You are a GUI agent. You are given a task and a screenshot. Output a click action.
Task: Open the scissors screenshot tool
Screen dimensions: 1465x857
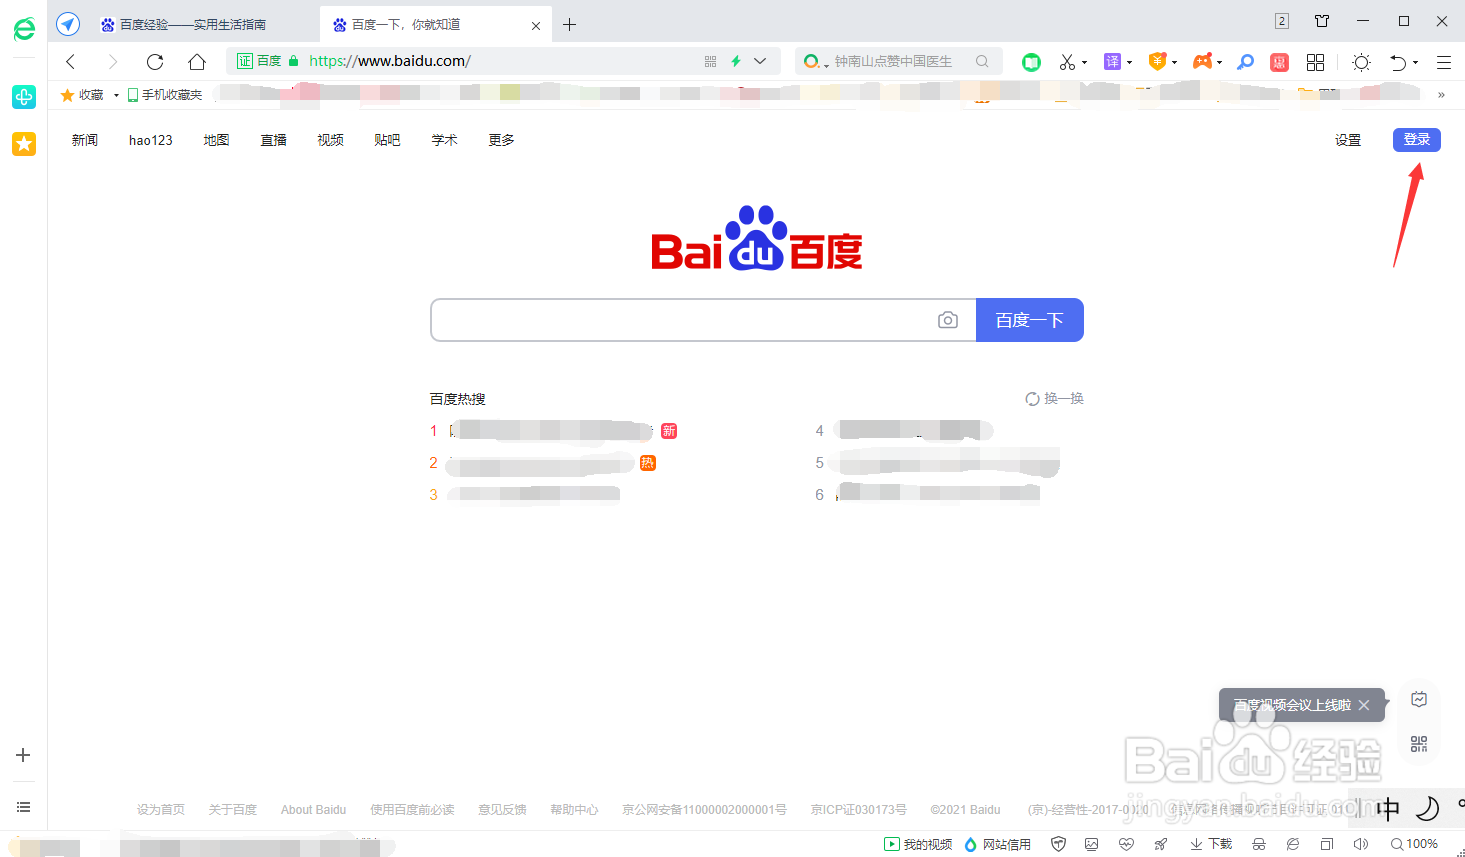point(1067,62)
